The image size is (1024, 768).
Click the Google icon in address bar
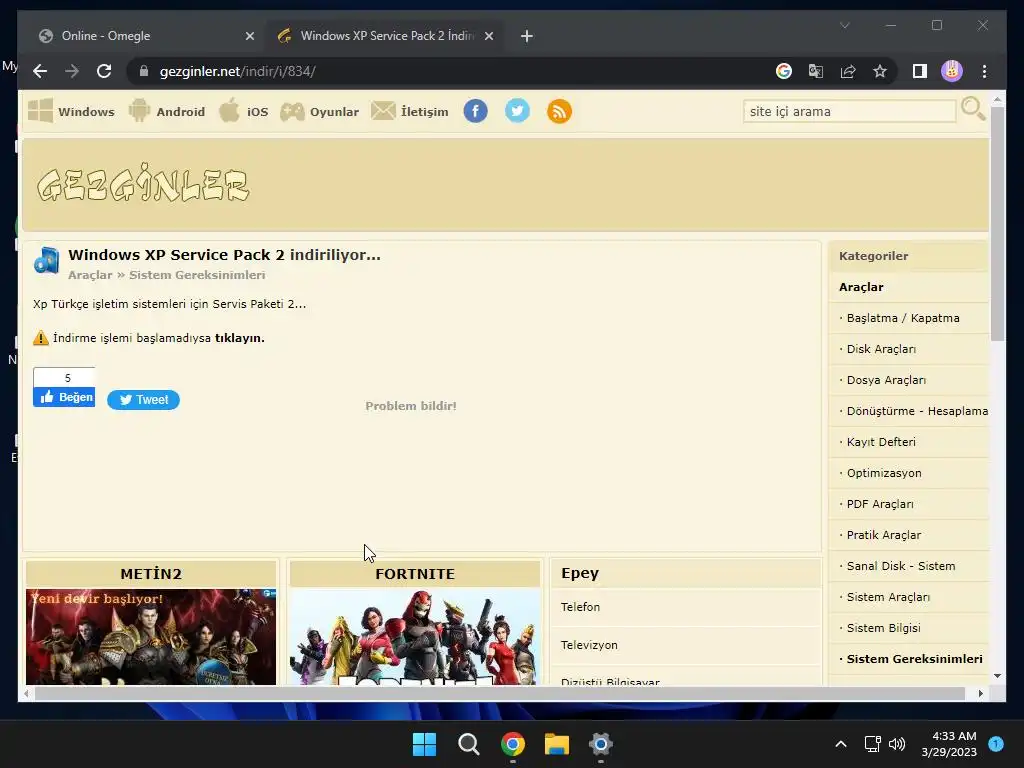[784, 71]
